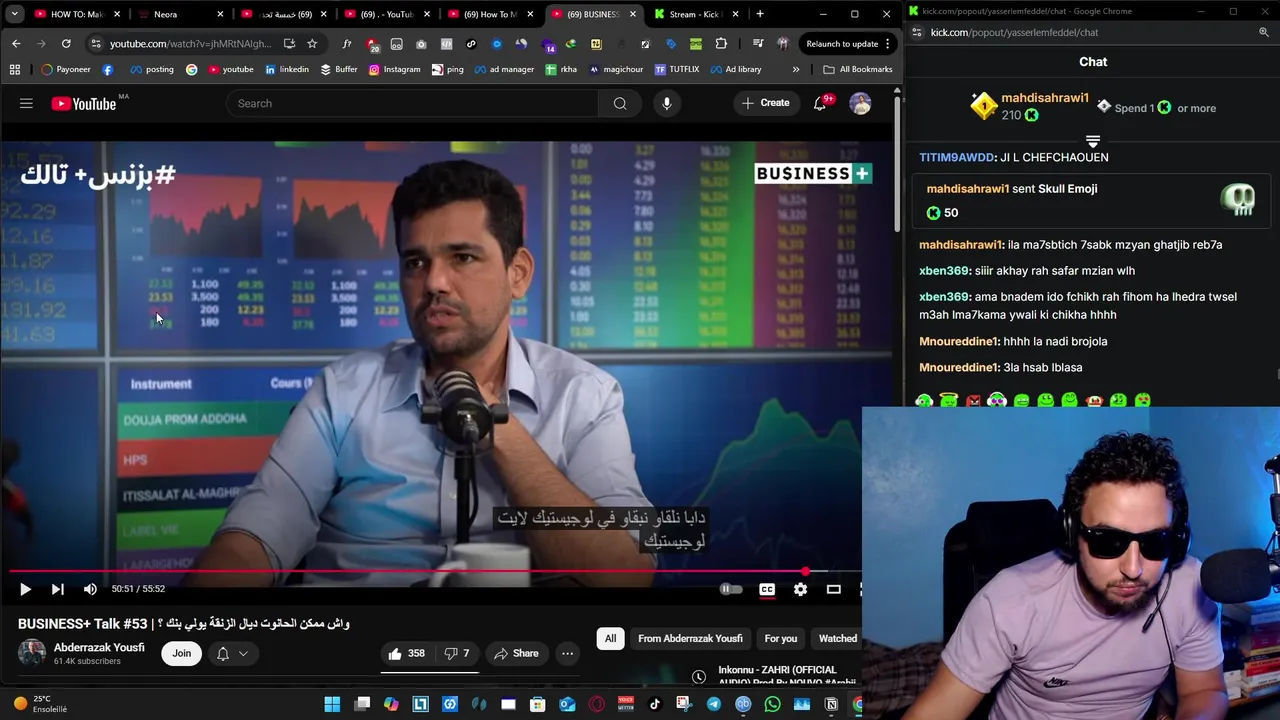Open the Payoneer bookmark
Viewport: 1280px width, 720px height.
tap(67, 69)
